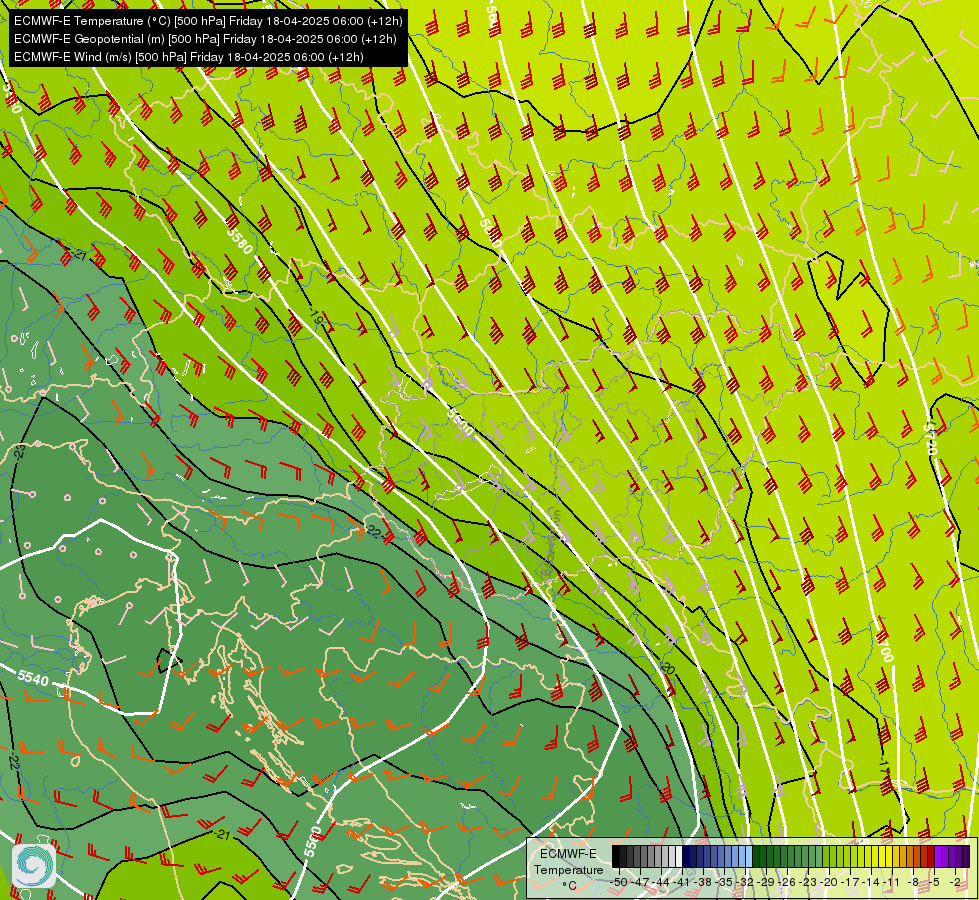Pick the light blue swatch above -32 in legend
Image resolution: width=979 pixels, height=900 pixels.
(749, 856)
